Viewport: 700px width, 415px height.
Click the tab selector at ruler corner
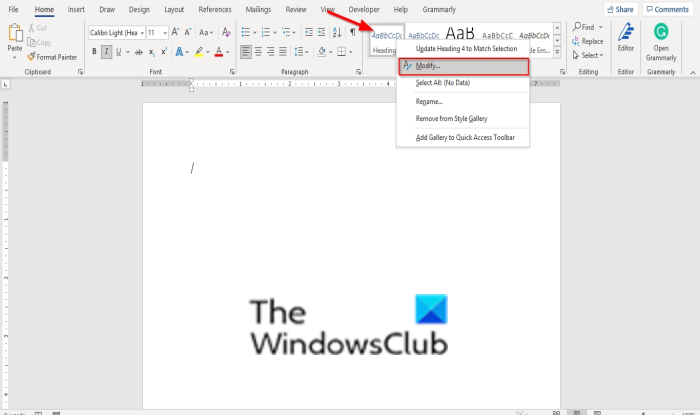point(5,84)
